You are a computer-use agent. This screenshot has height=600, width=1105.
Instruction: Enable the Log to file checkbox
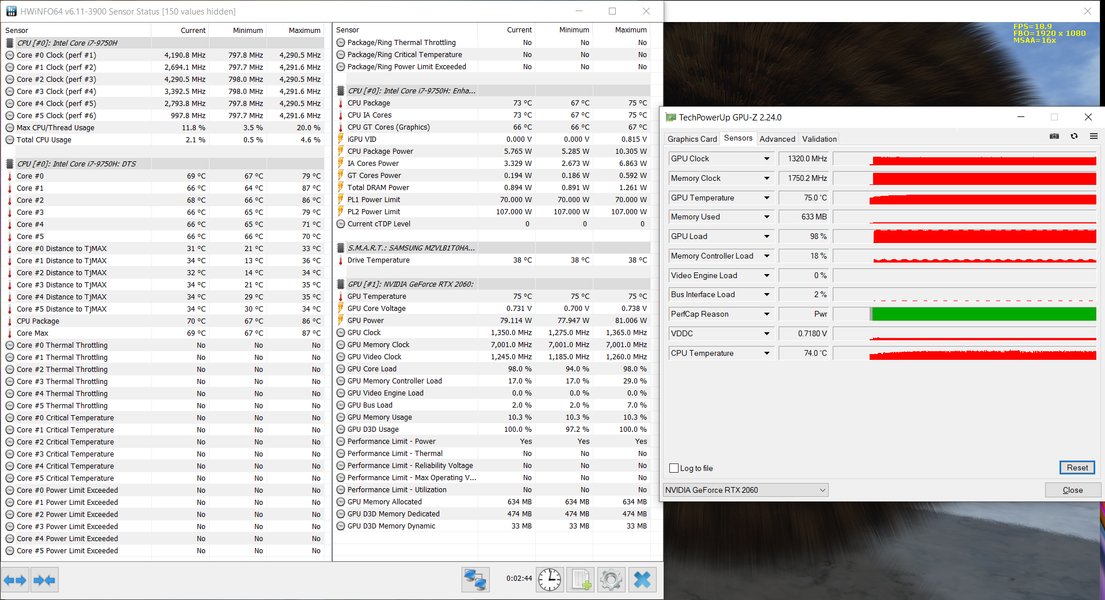click(674, 468)
